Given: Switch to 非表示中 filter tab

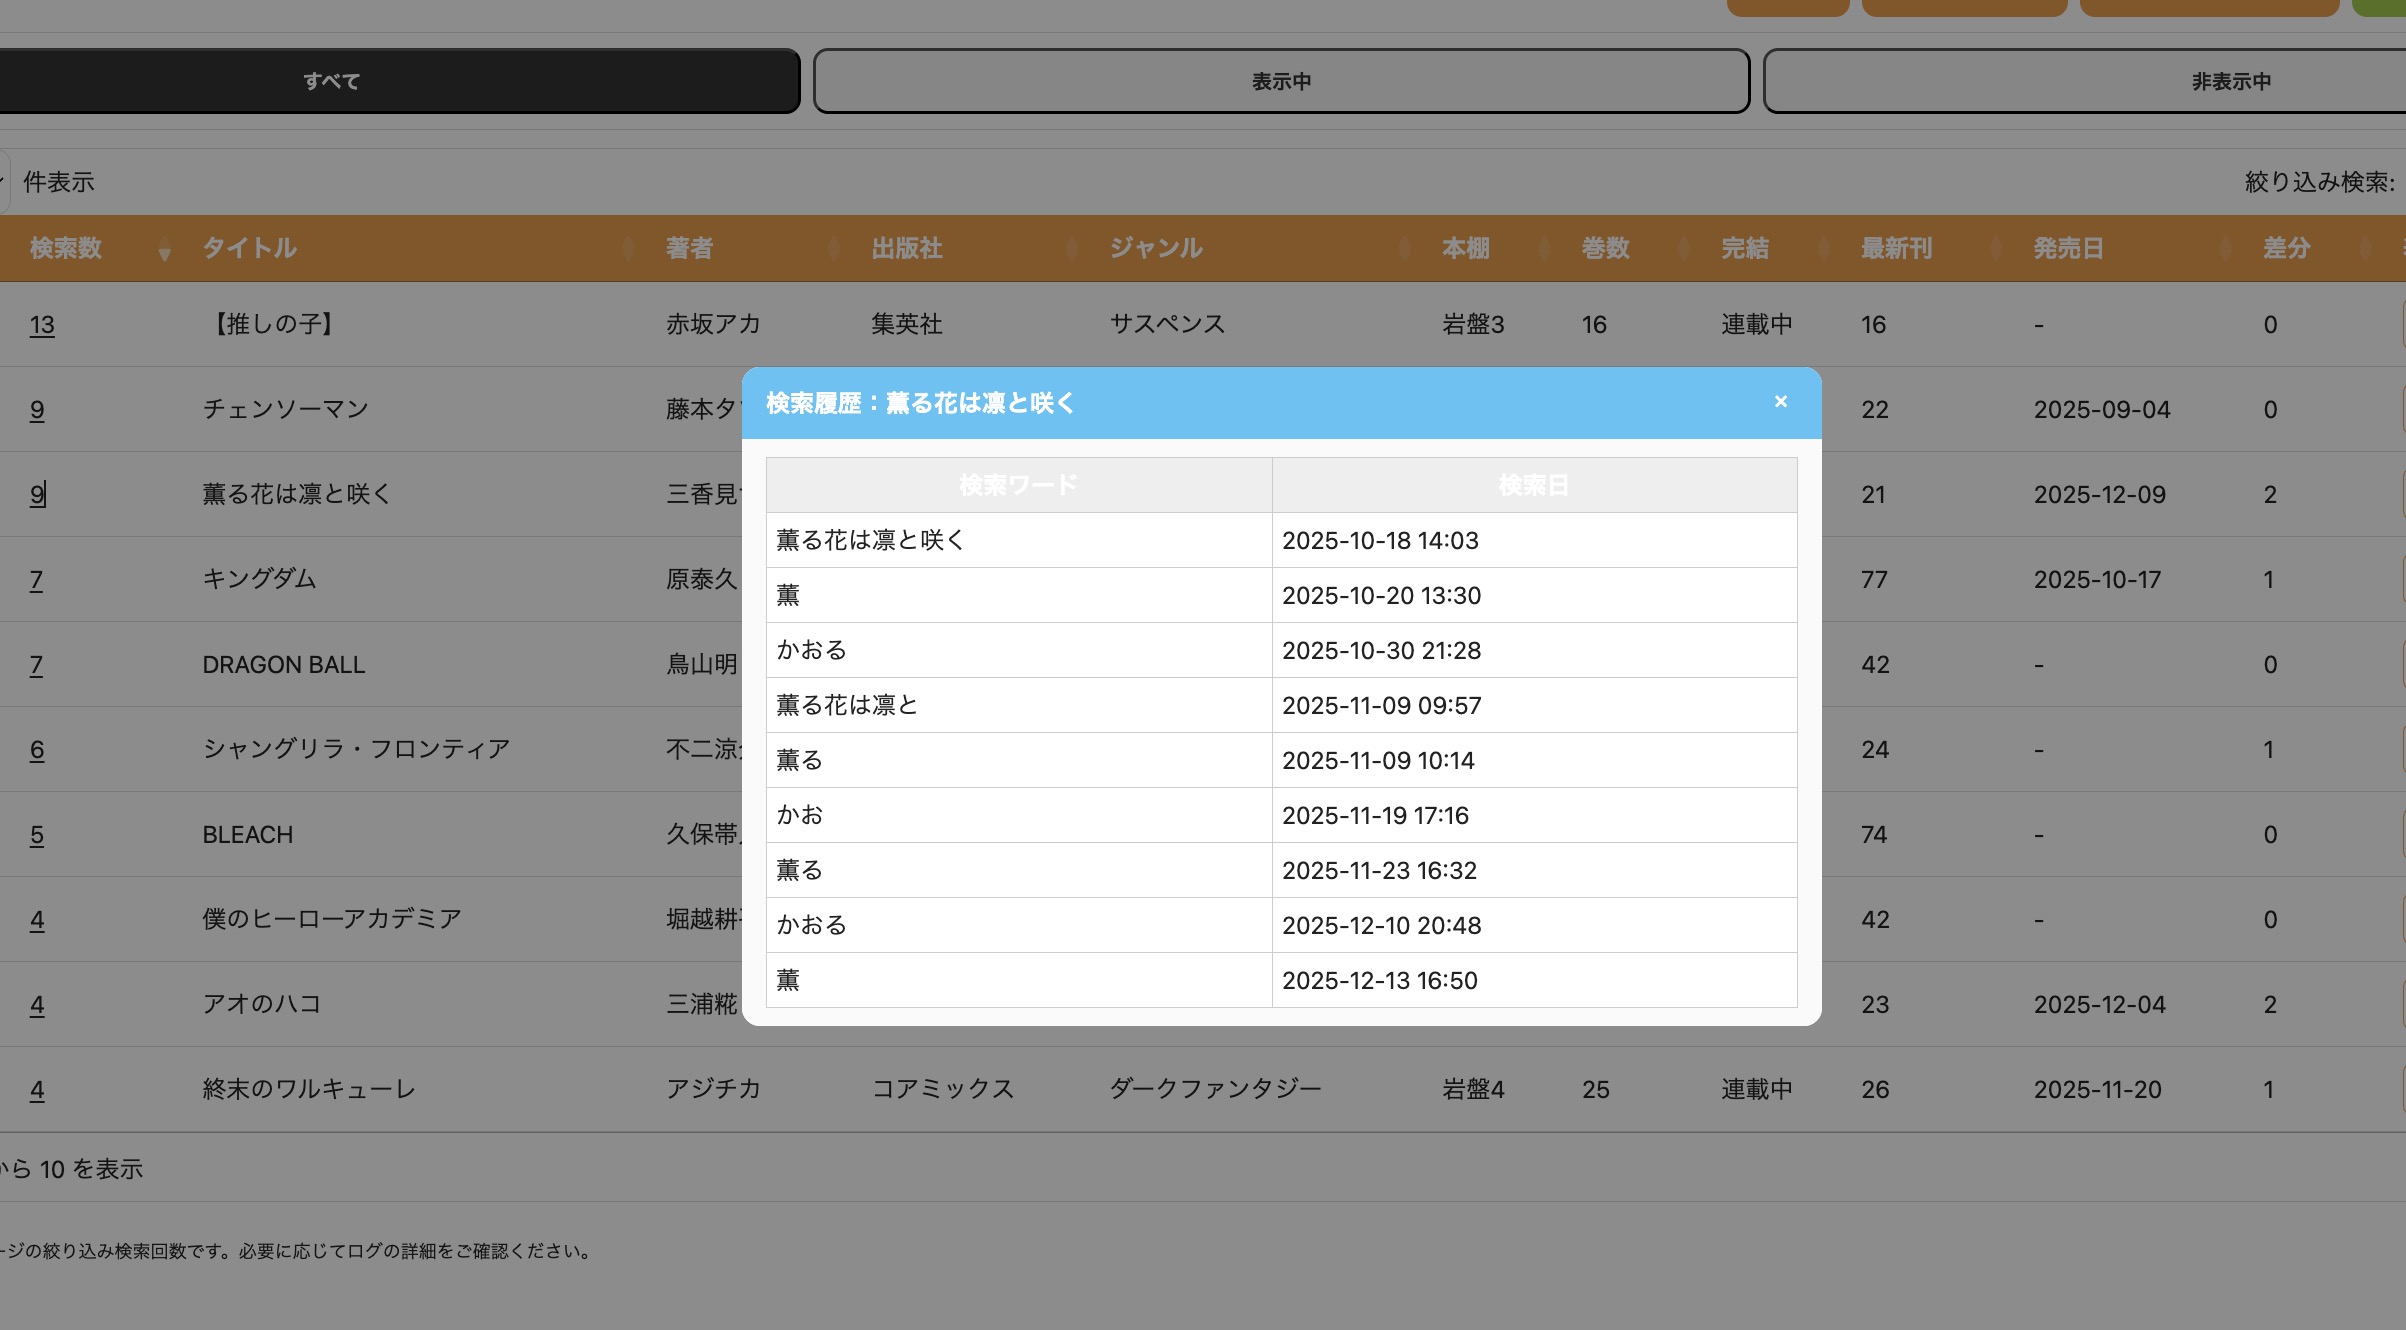Looking at the screenshot, I should pyautogui.click(x=2230, y=81).
